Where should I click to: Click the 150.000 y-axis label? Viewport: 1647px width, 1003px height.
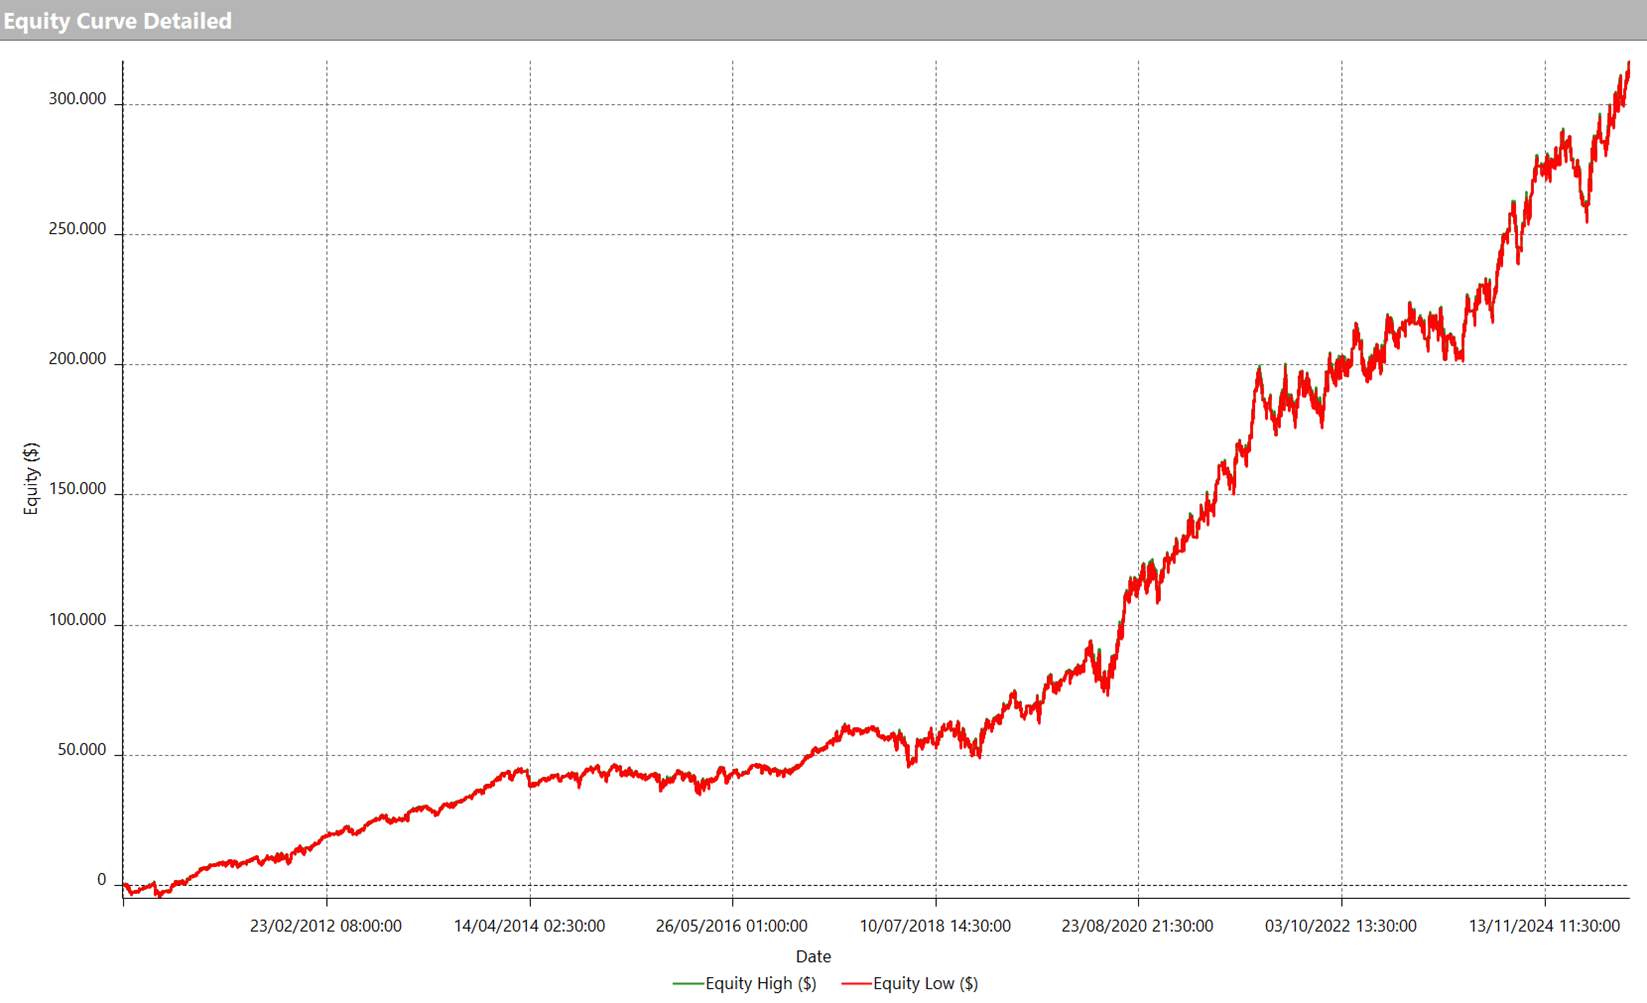[x=77, y=489]
